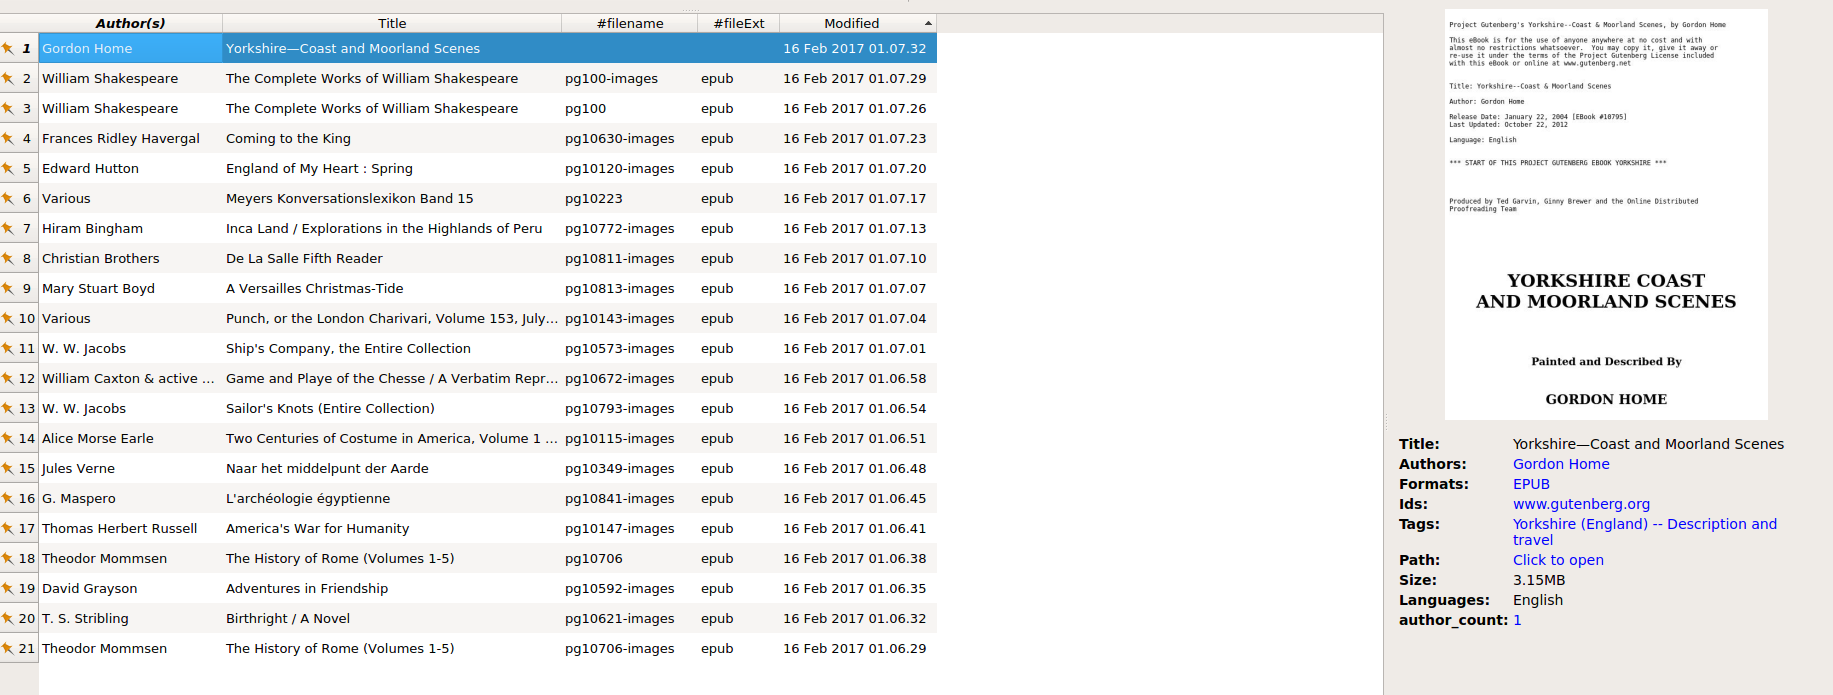Select the pg100-images filename cell
The width and height of the screenshot is (1833, 695).
click(630, 78)
